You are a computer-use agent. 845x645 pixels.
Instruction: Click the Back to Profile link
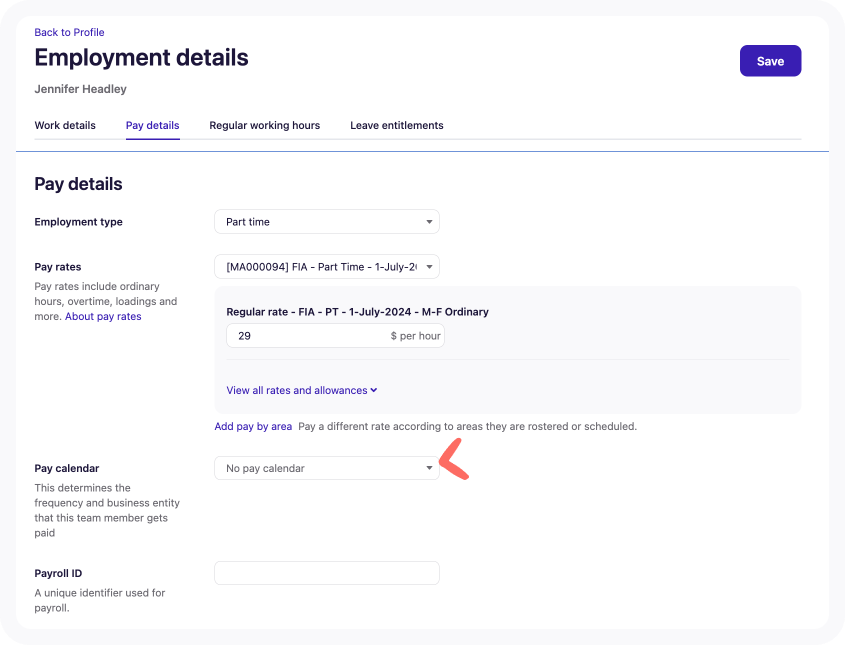[69, 32]
